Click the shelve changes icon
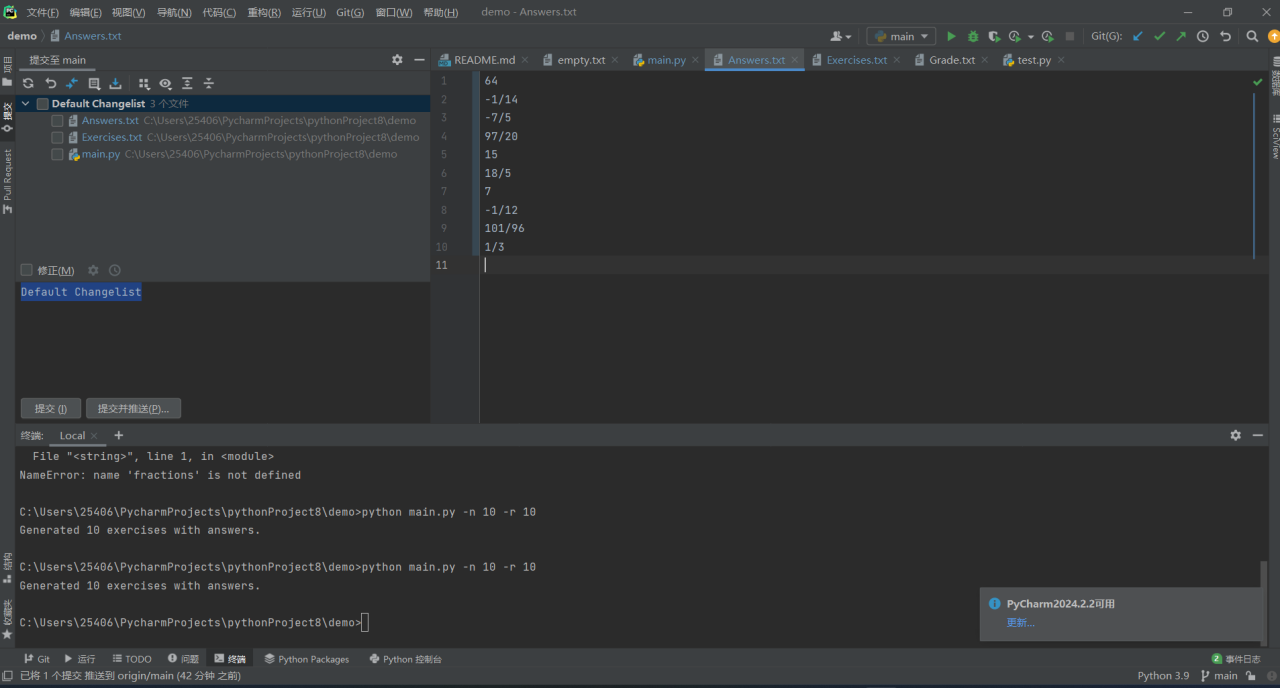 click(116, 84)
